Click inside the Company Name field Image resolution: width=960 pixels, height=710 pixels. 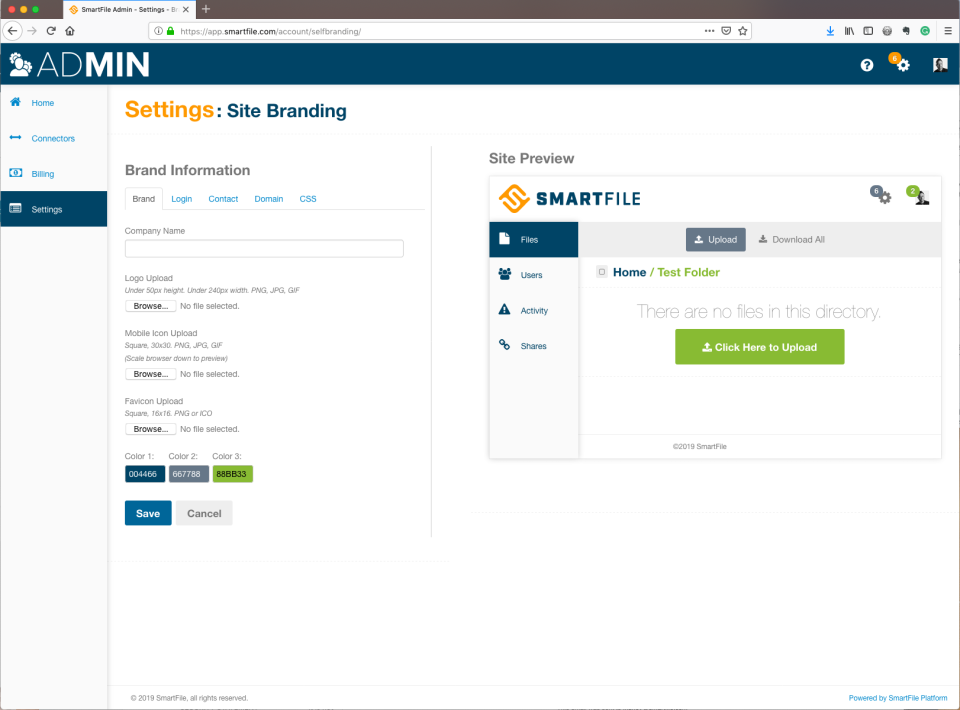click(x=264, y=247)
